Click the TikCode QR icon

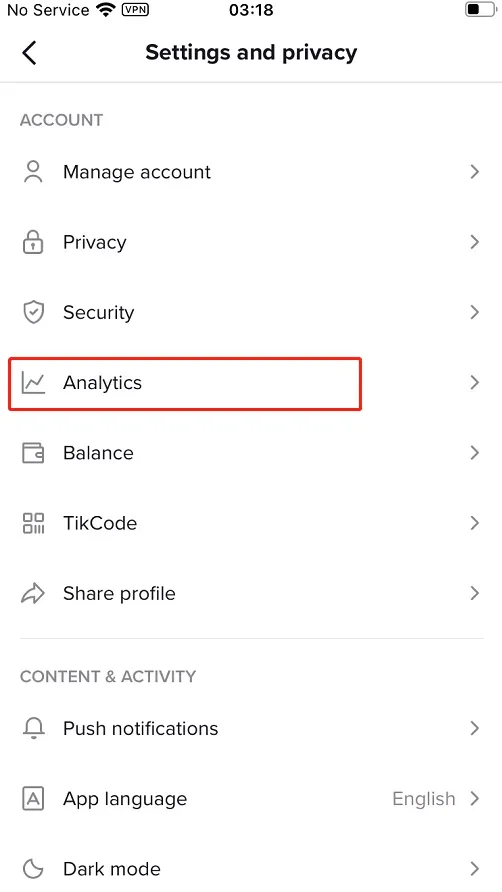tap(33, 523)
